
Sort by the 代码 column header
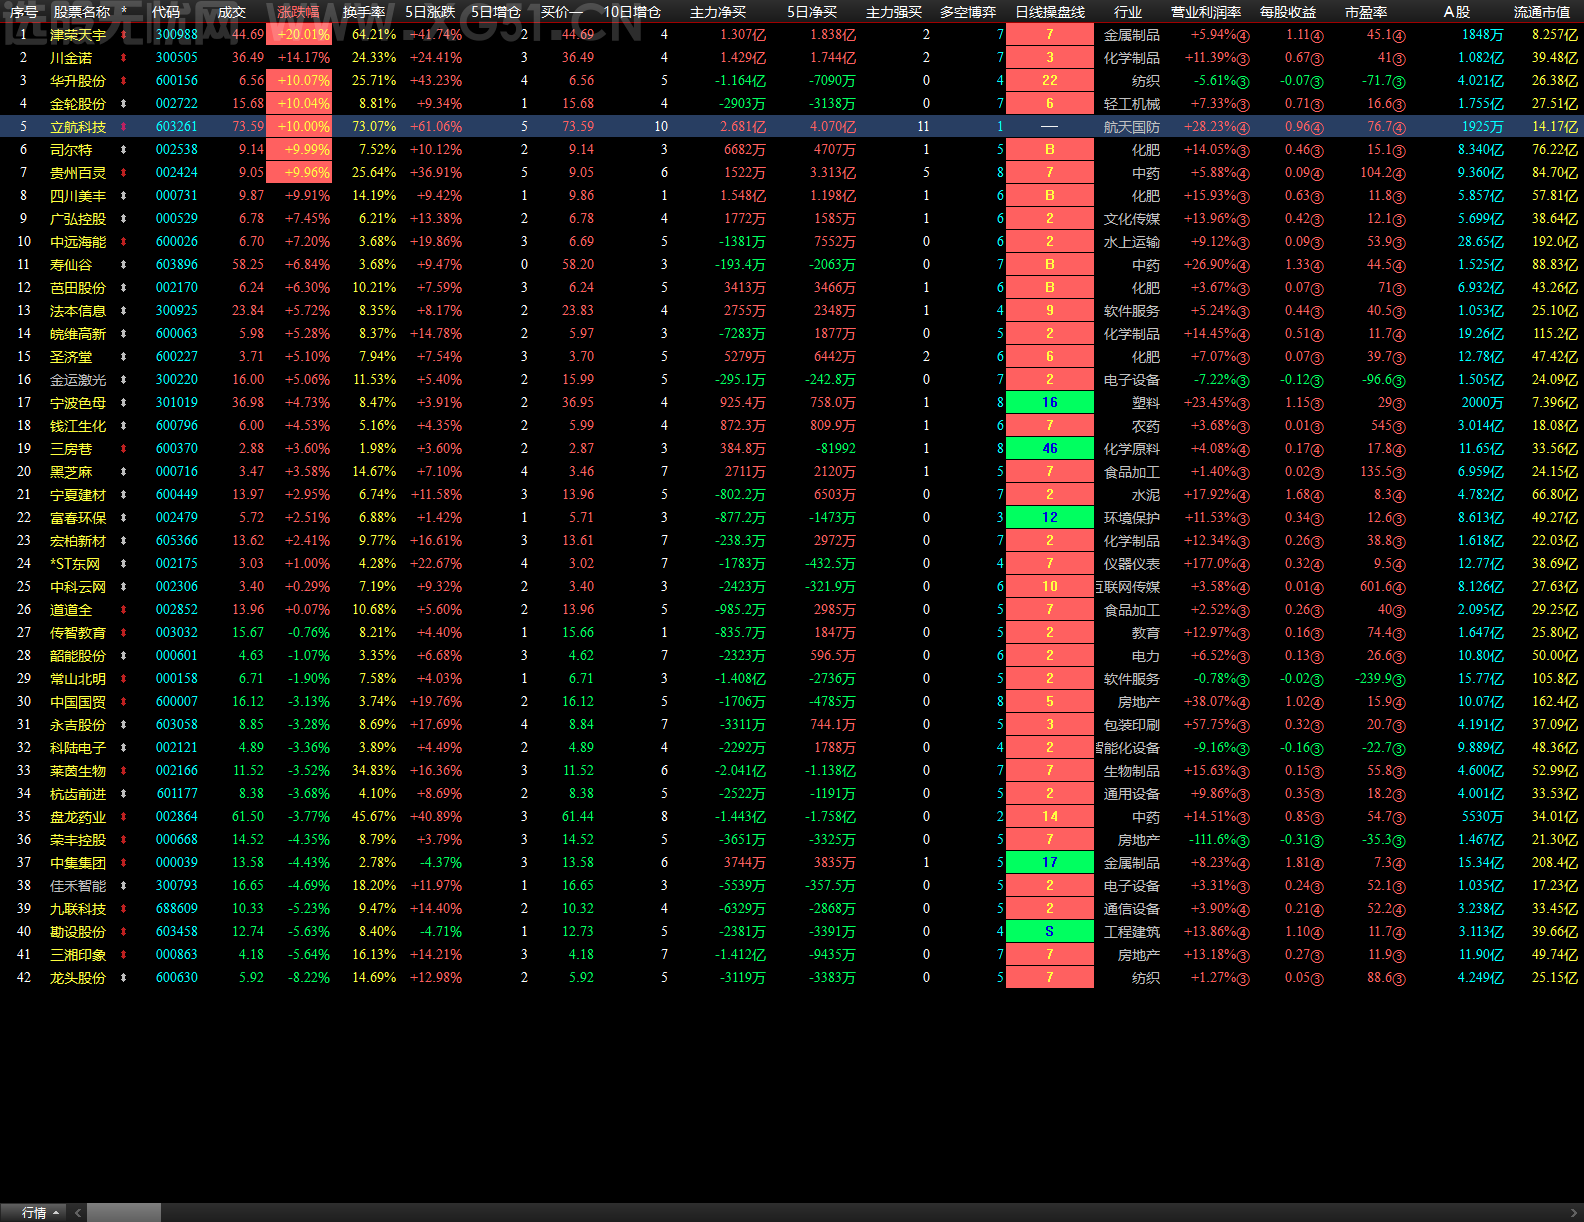pos(166,12)
